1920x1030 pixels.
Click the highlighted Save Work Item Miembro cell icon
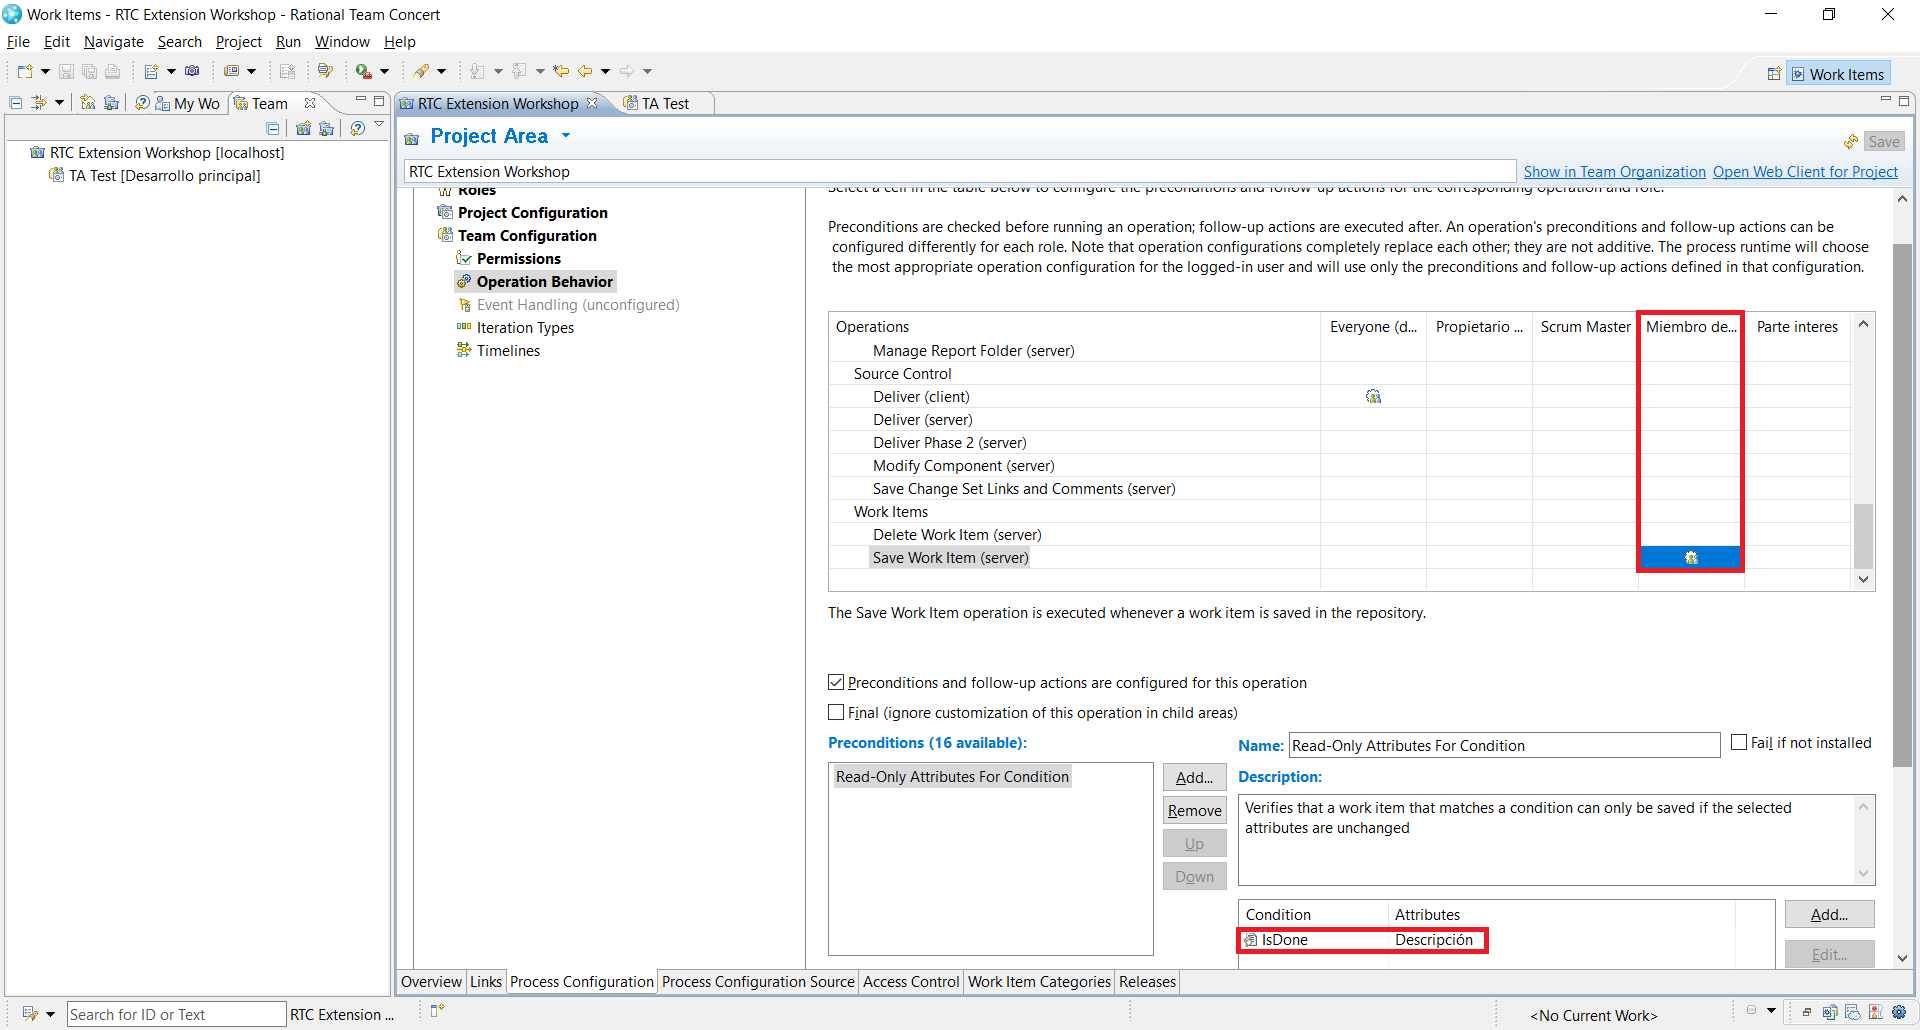pyautogui.click(x=1691, y=558)
